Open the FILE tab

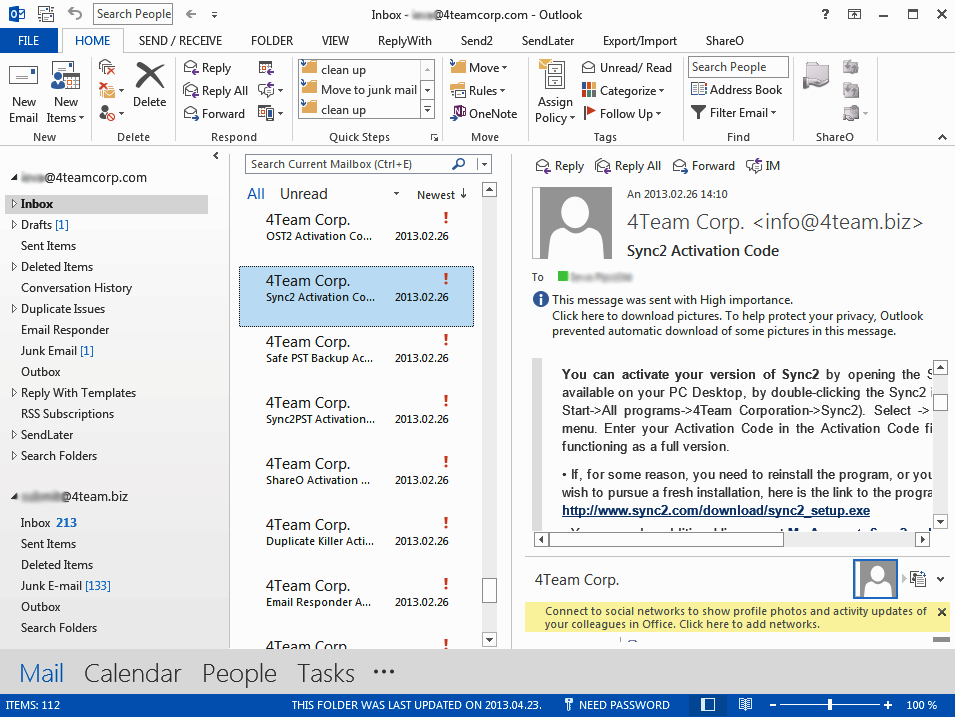[x=29, y=41]
